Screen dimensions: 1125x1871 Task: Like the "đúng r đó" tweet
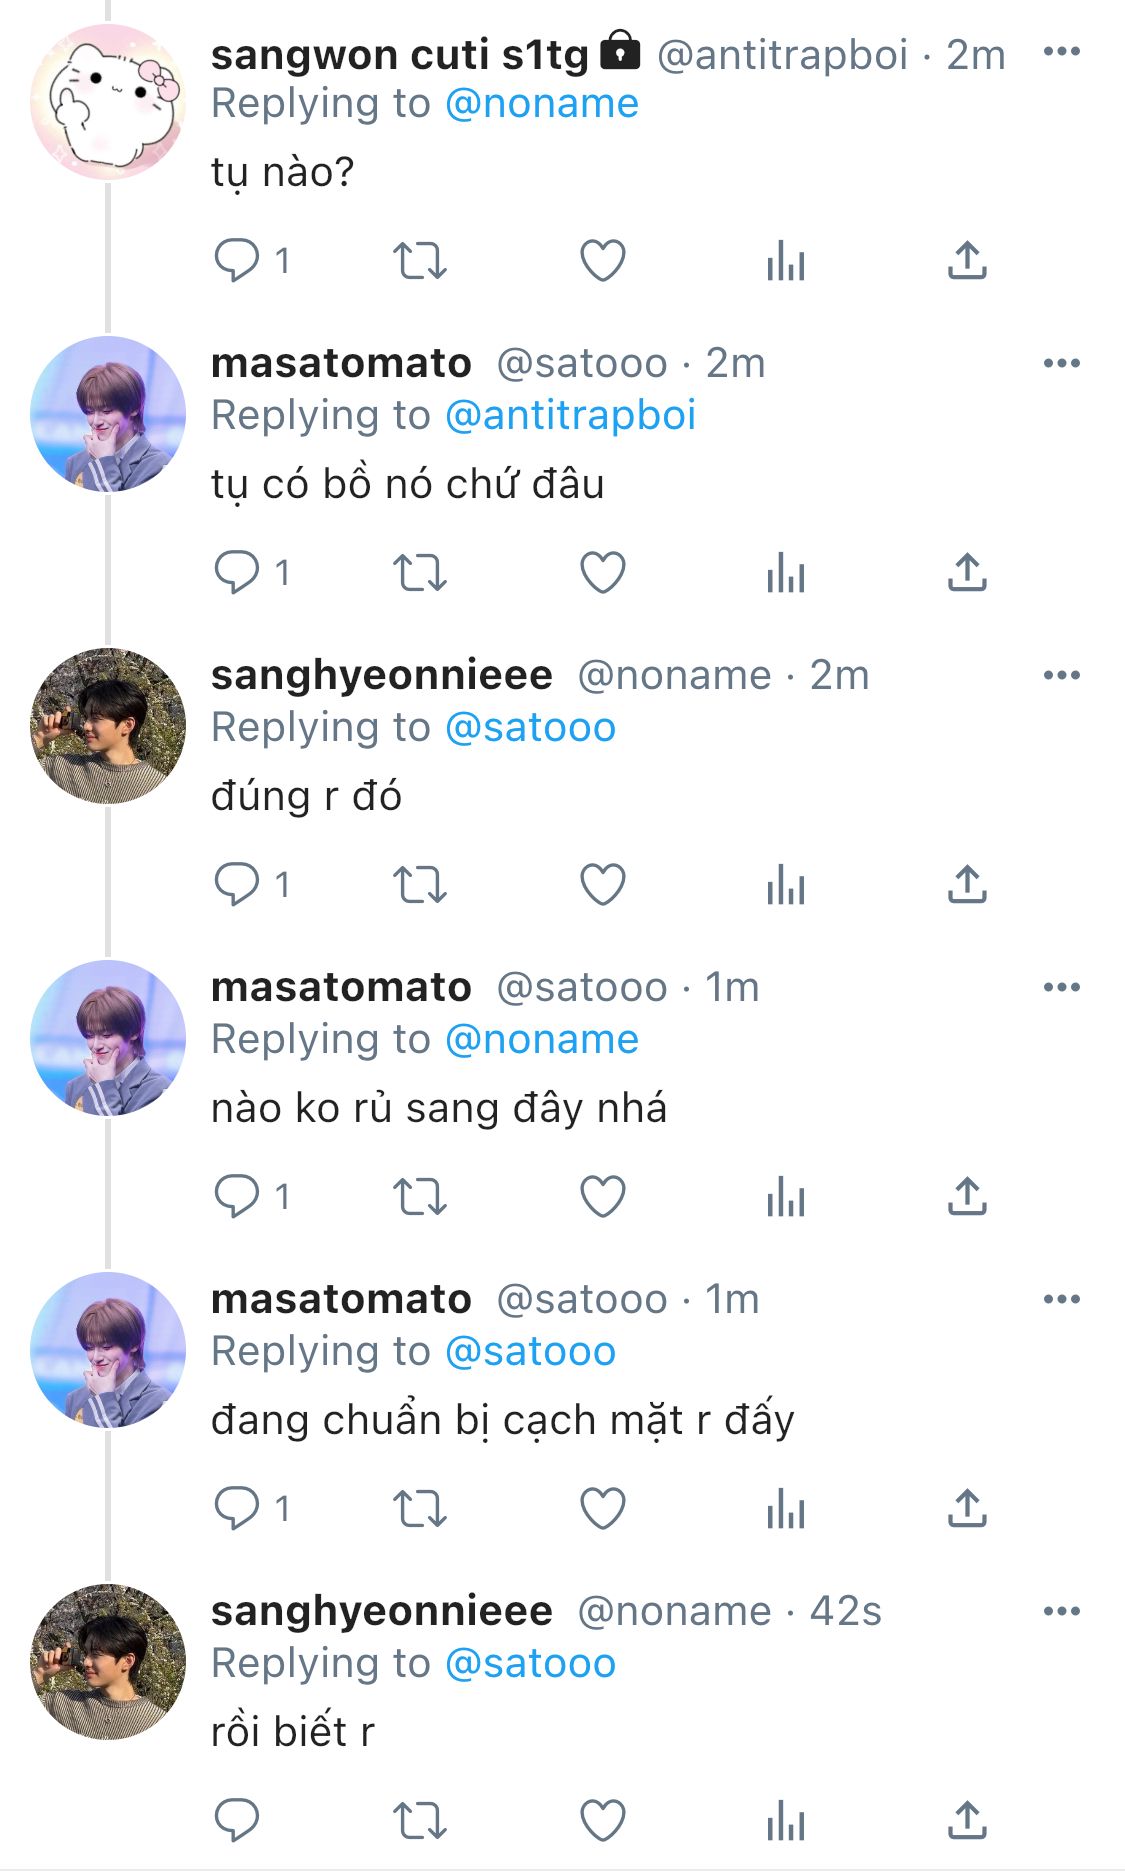coord(603,885)
